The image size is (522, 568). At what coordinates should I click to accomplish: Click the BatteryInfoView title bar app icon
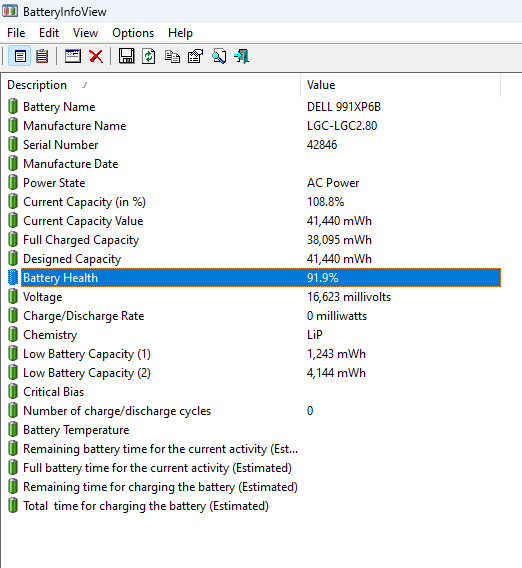[x=10, y=11]
